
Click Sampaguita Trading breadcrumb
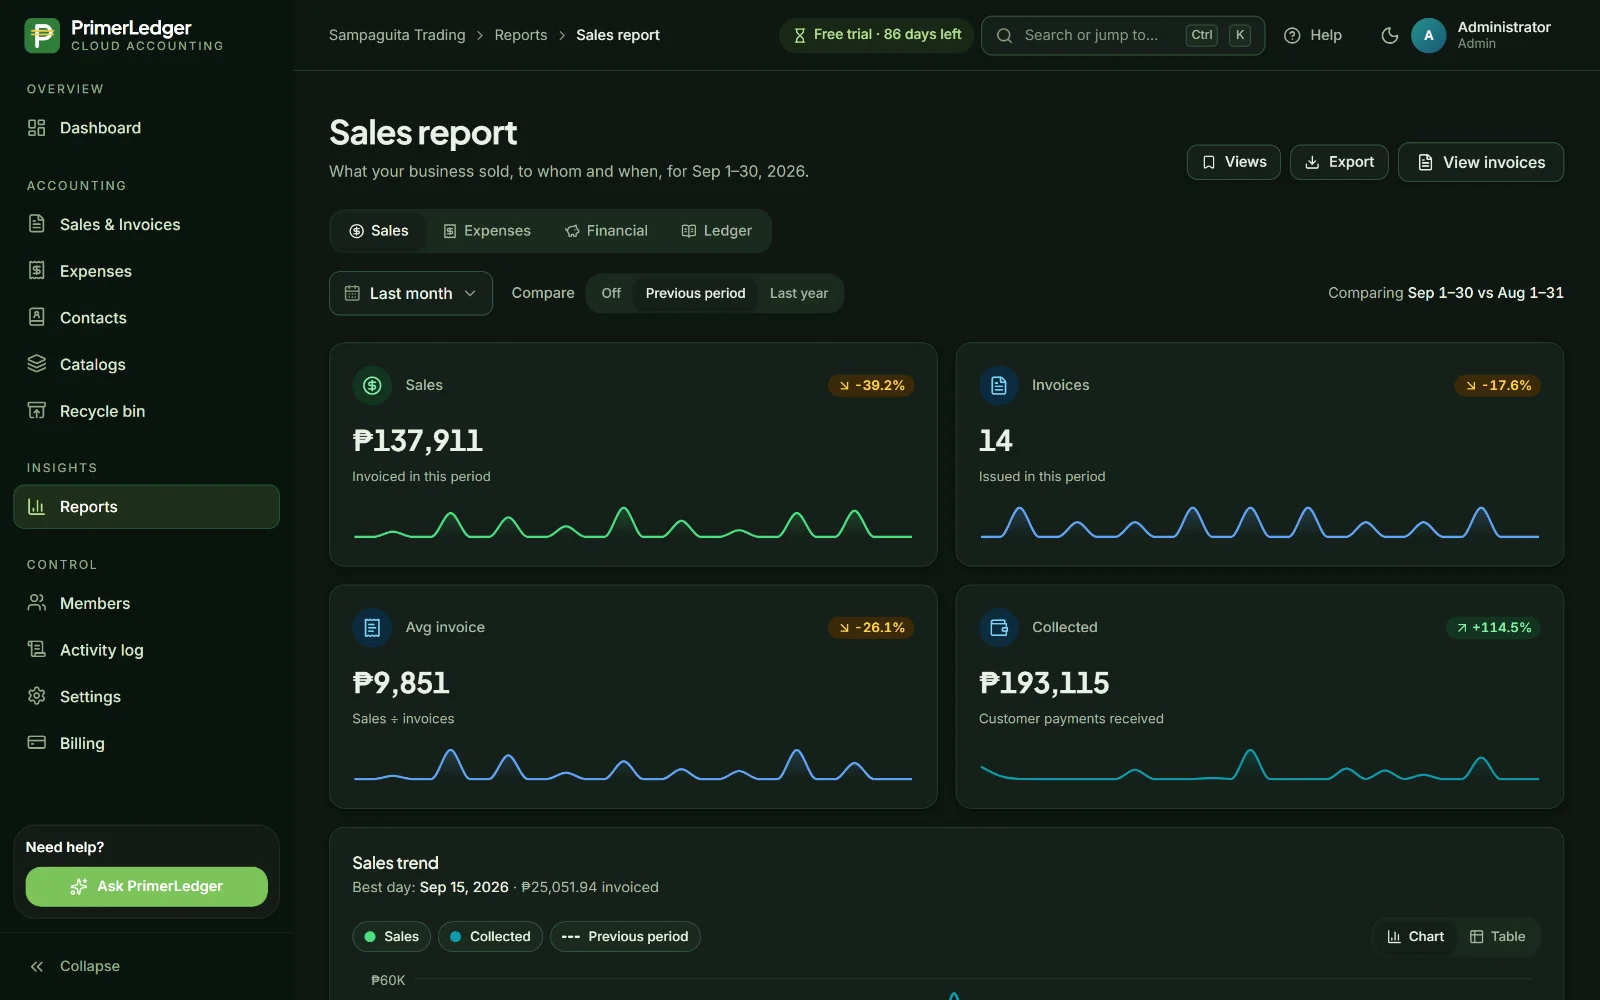pyautogui.click(x=397, y=35)
